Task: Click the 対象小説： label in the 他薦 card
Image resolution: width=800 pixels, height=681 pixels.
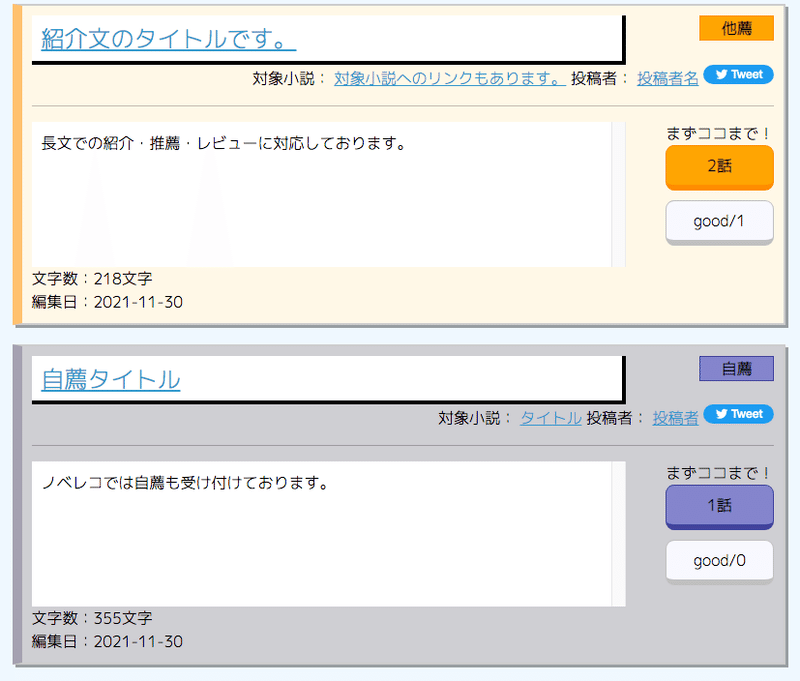Action: click(x=289, y=78)
